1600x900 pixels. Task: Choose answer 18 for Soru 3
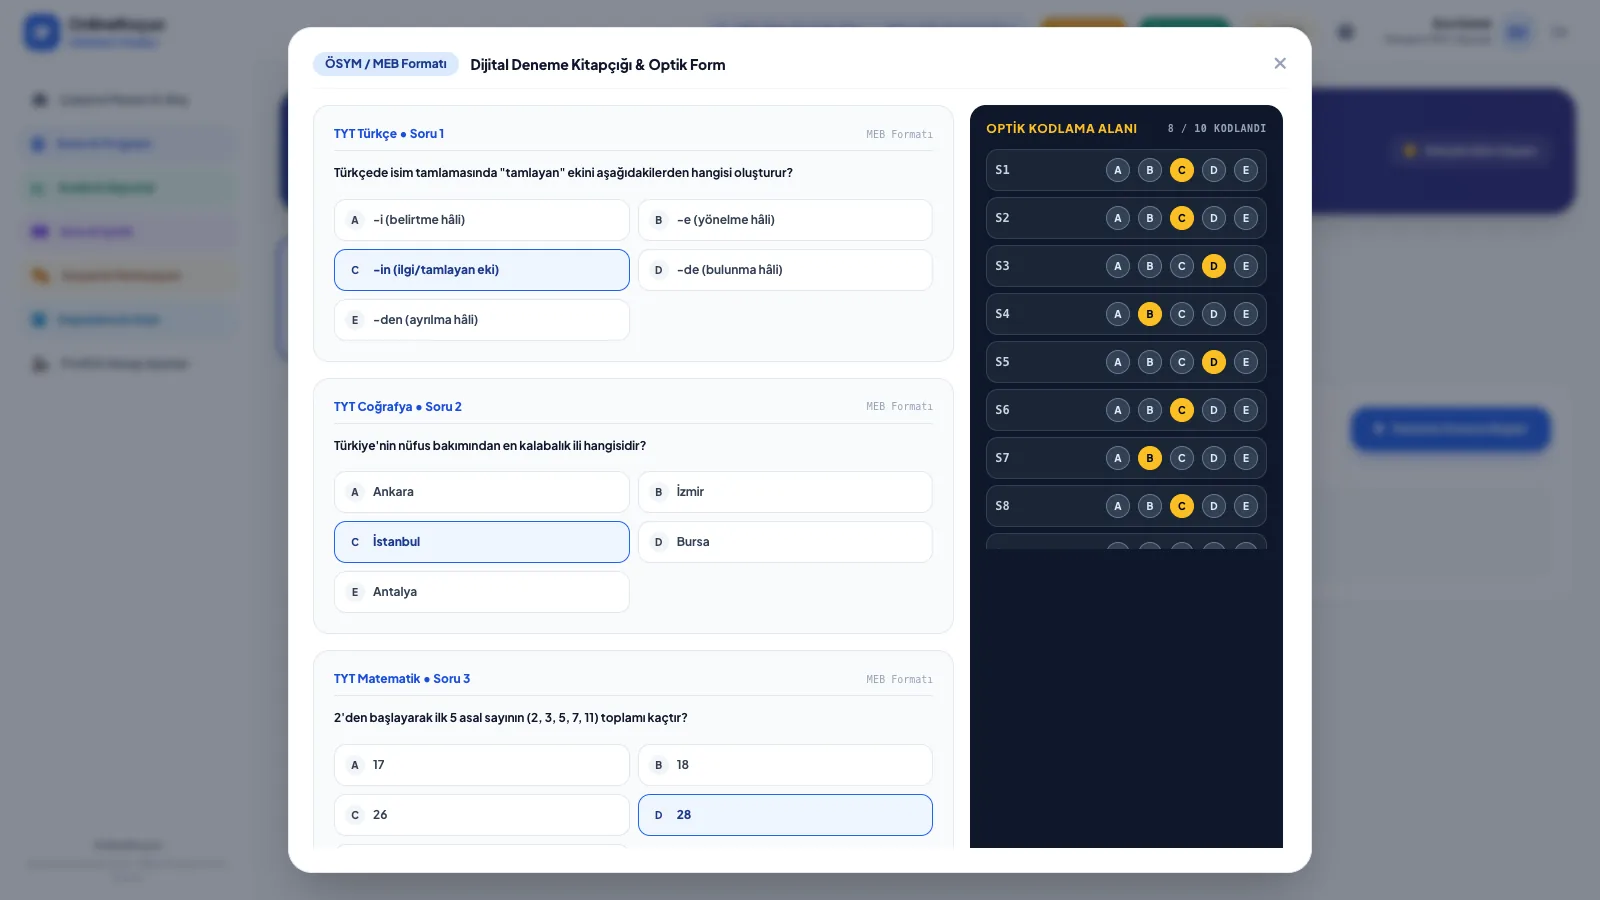[x=785, y=765]
